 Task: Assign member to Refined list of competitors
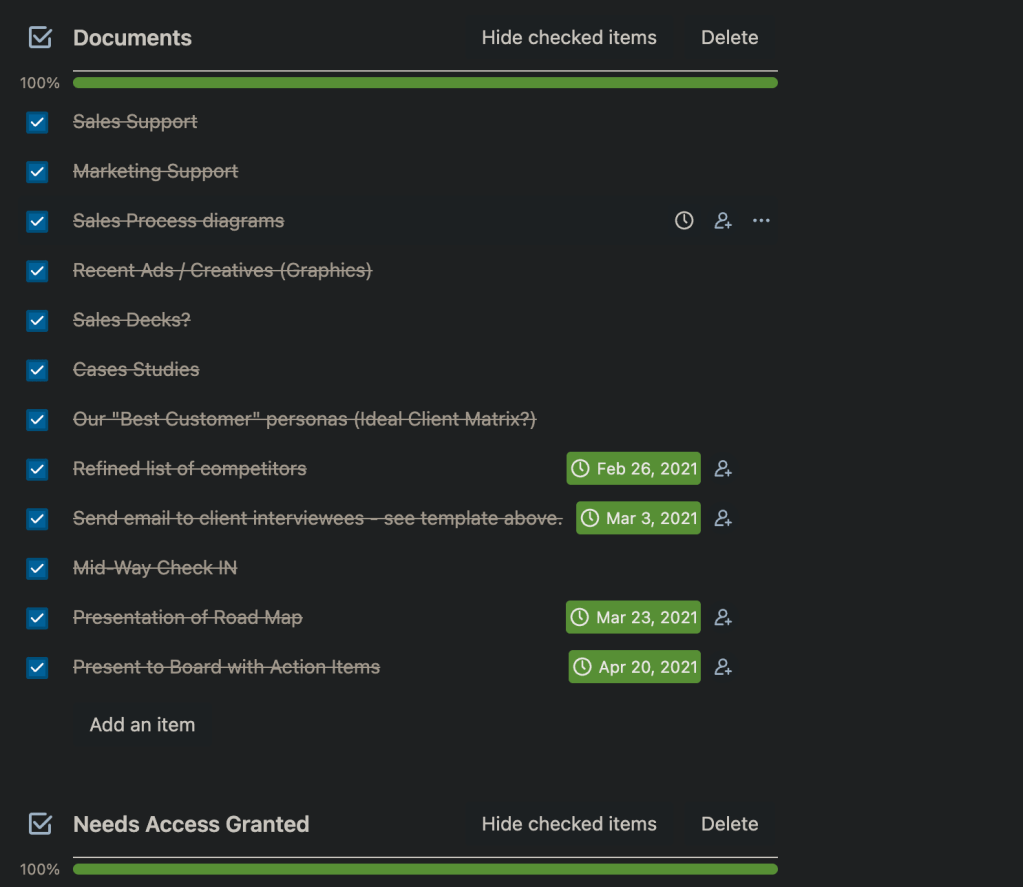pos(723,469)
